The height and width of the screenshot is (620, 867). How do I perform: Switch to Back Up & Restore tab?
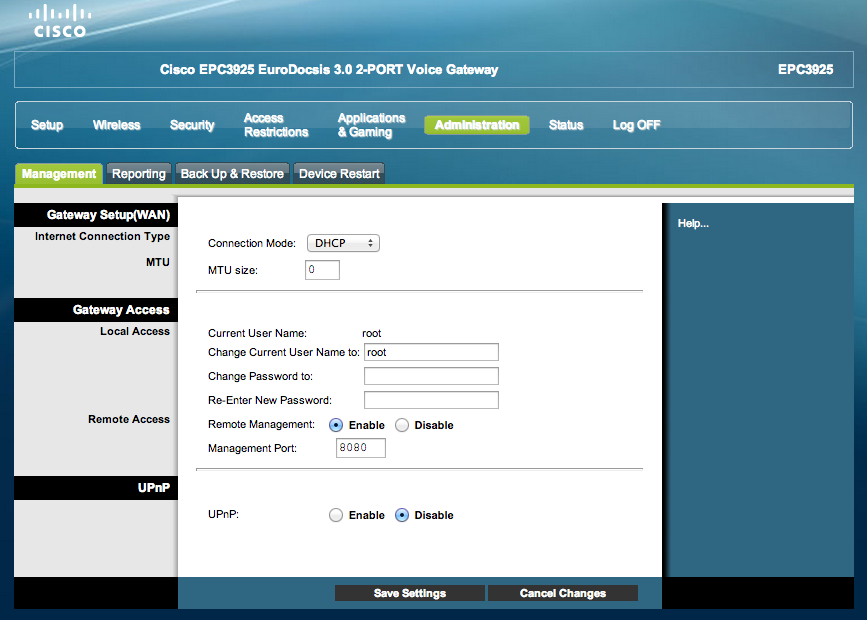(x=232, y=174)
